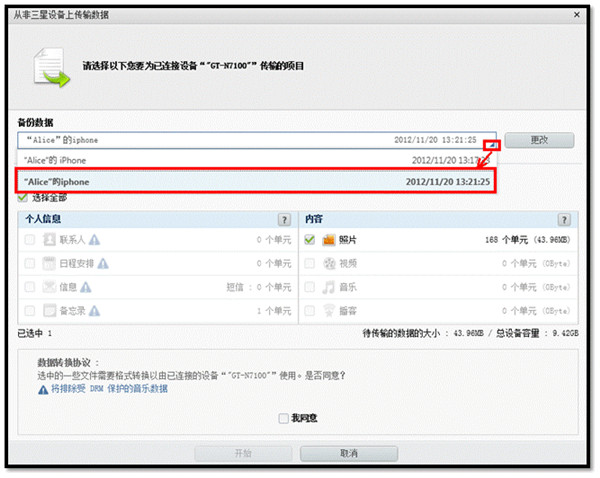Click the 取消 button
The image size is (600, 478).
(349, 454)
